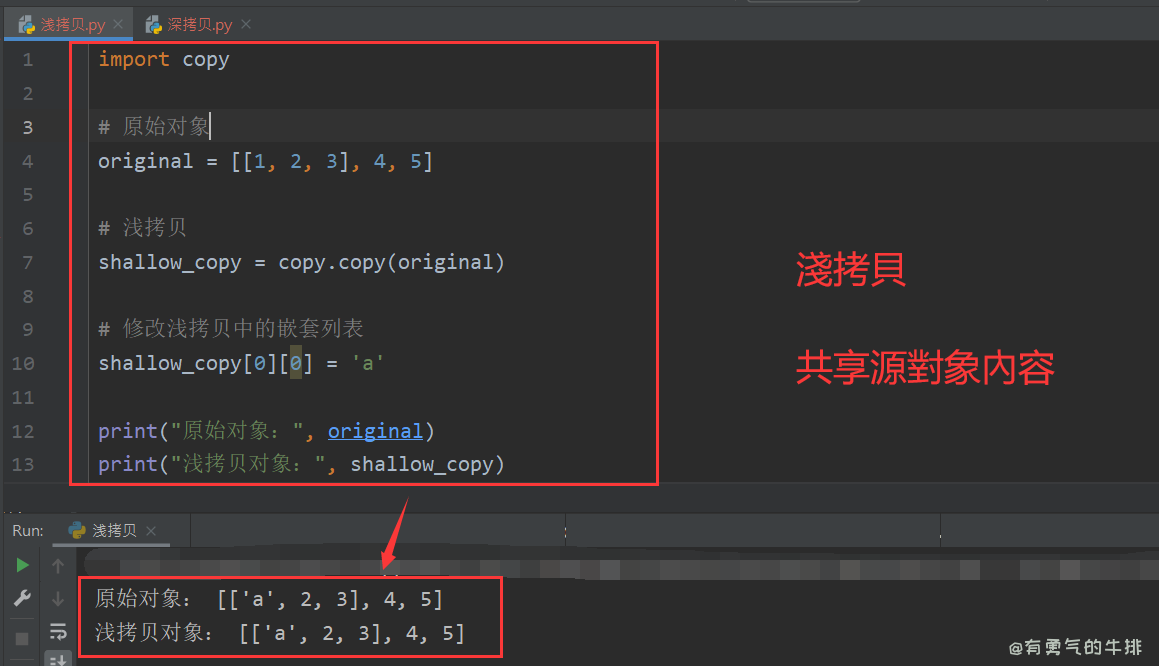Close the 浅拷贝 run tab
This screenshot has height=666, width=1159.
click(x=152, y=531)
